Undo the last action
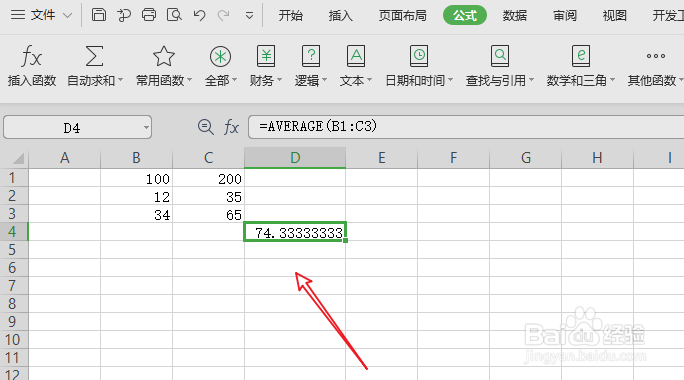 (x=199, y=15)
